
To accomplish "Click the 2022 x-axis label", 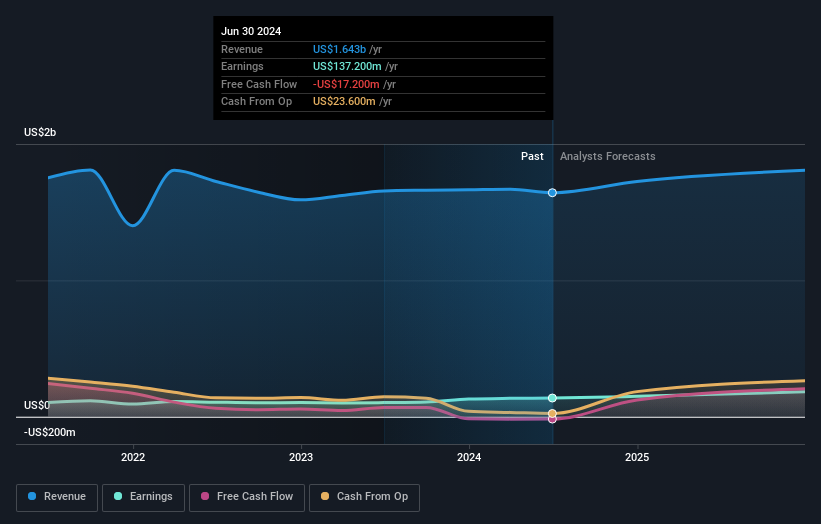I will 133,457.
